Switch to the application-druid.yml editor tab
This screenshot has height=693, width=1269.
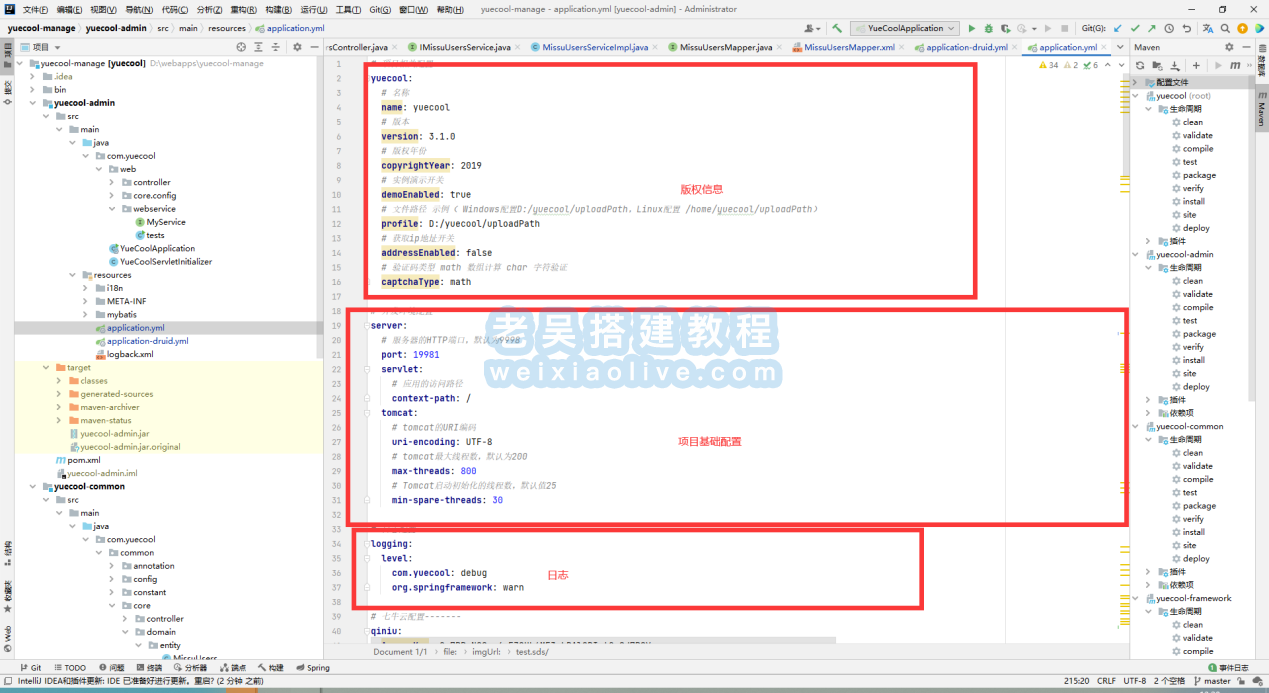click(x=966, y=47)
